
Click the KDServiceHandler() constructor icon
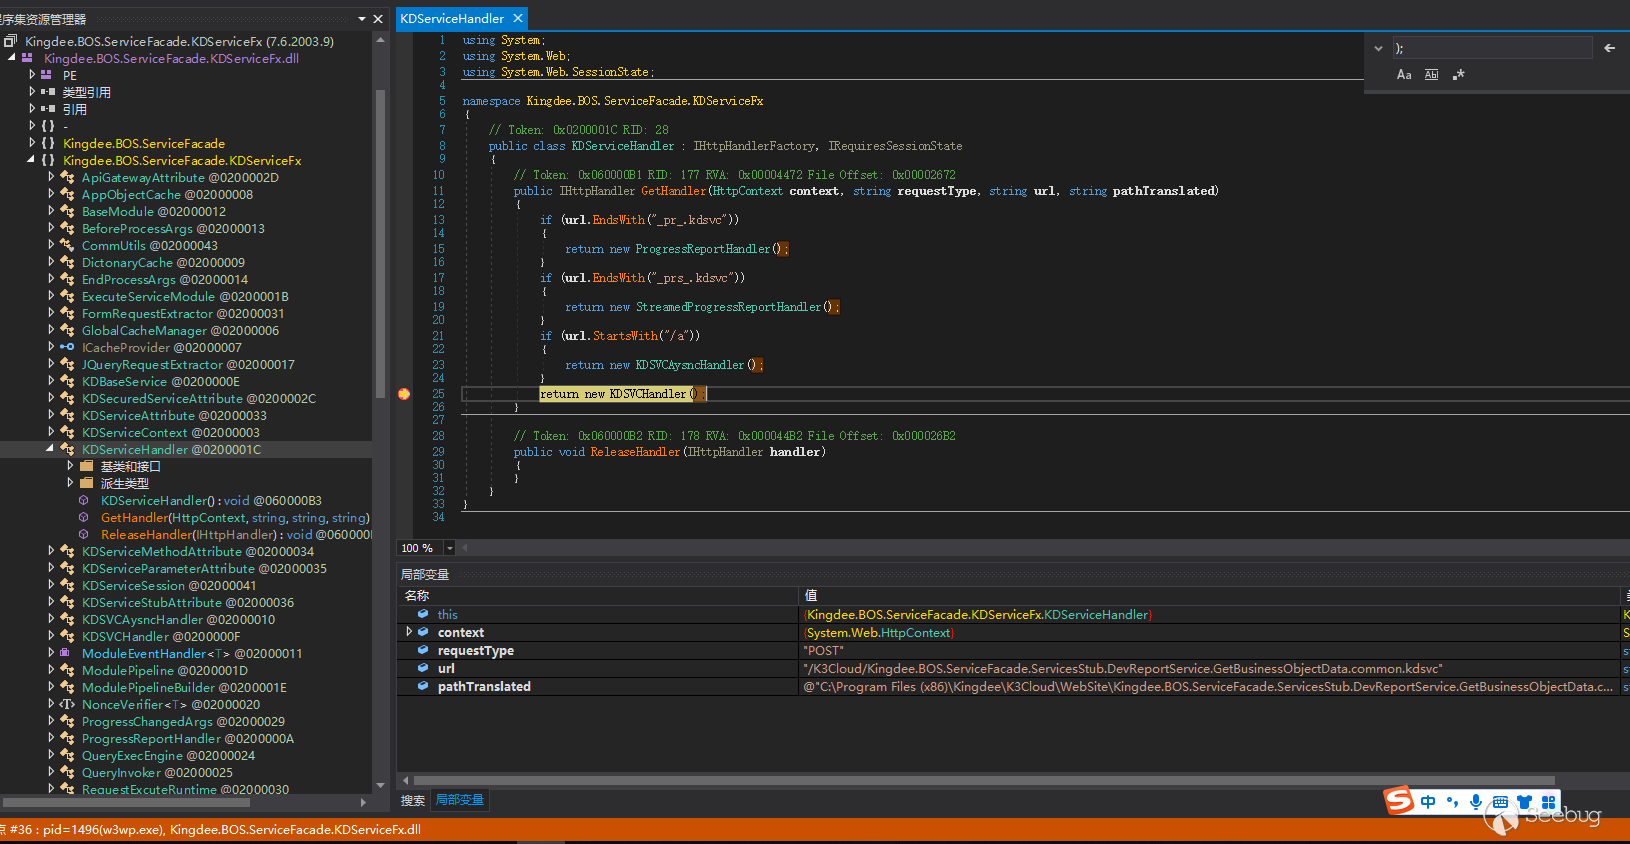84,500
